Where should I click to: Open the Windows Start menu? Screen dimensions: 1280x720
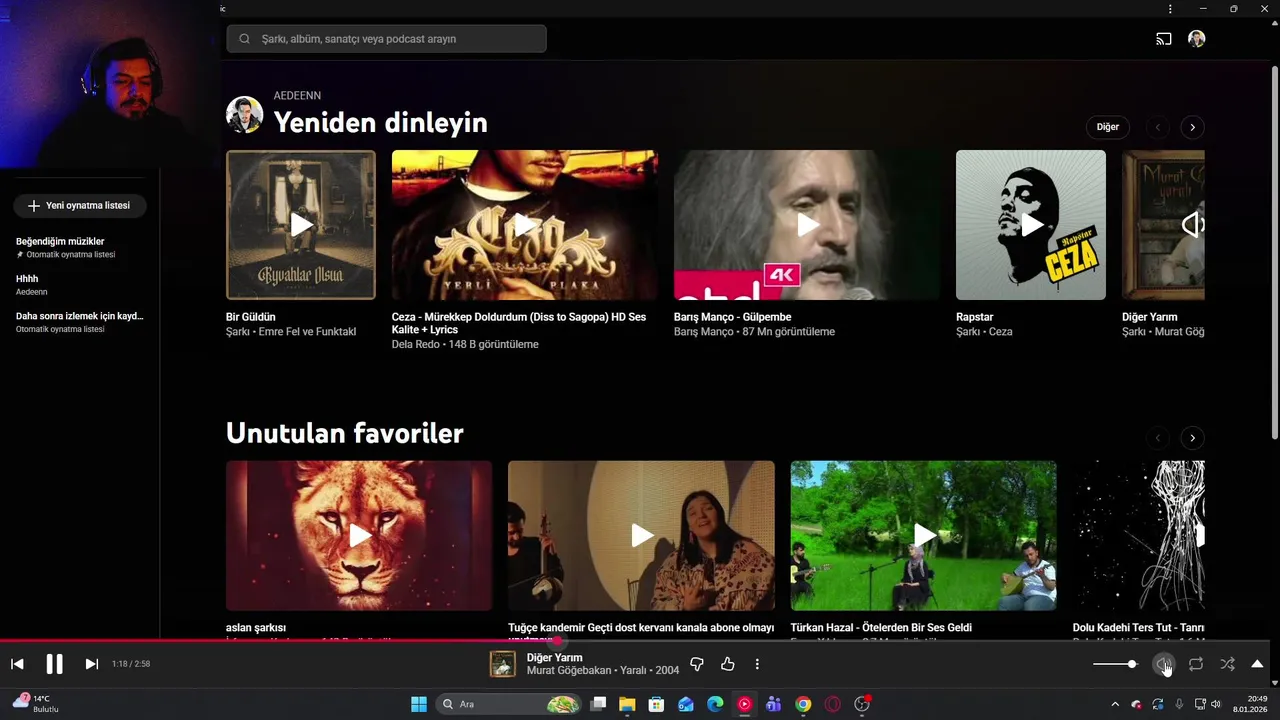coord(419,704)
